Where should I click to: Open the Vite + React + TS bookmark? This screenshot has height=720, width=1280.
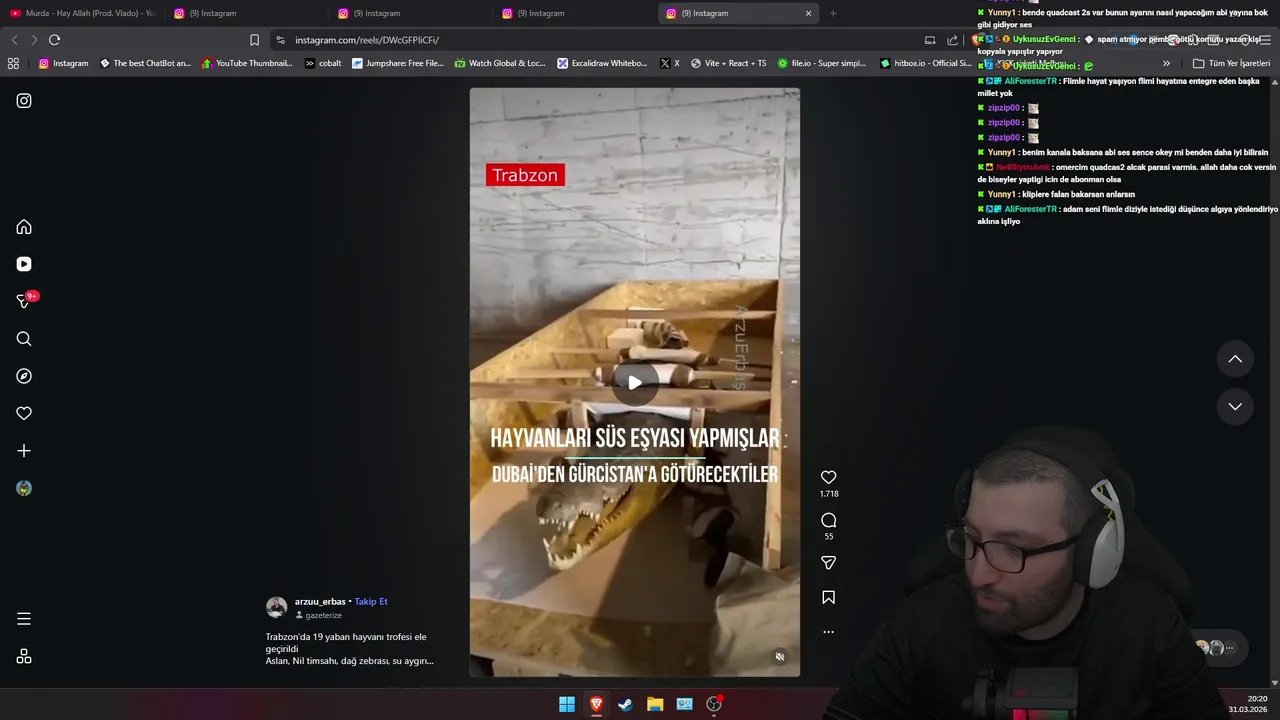[728, 63]
